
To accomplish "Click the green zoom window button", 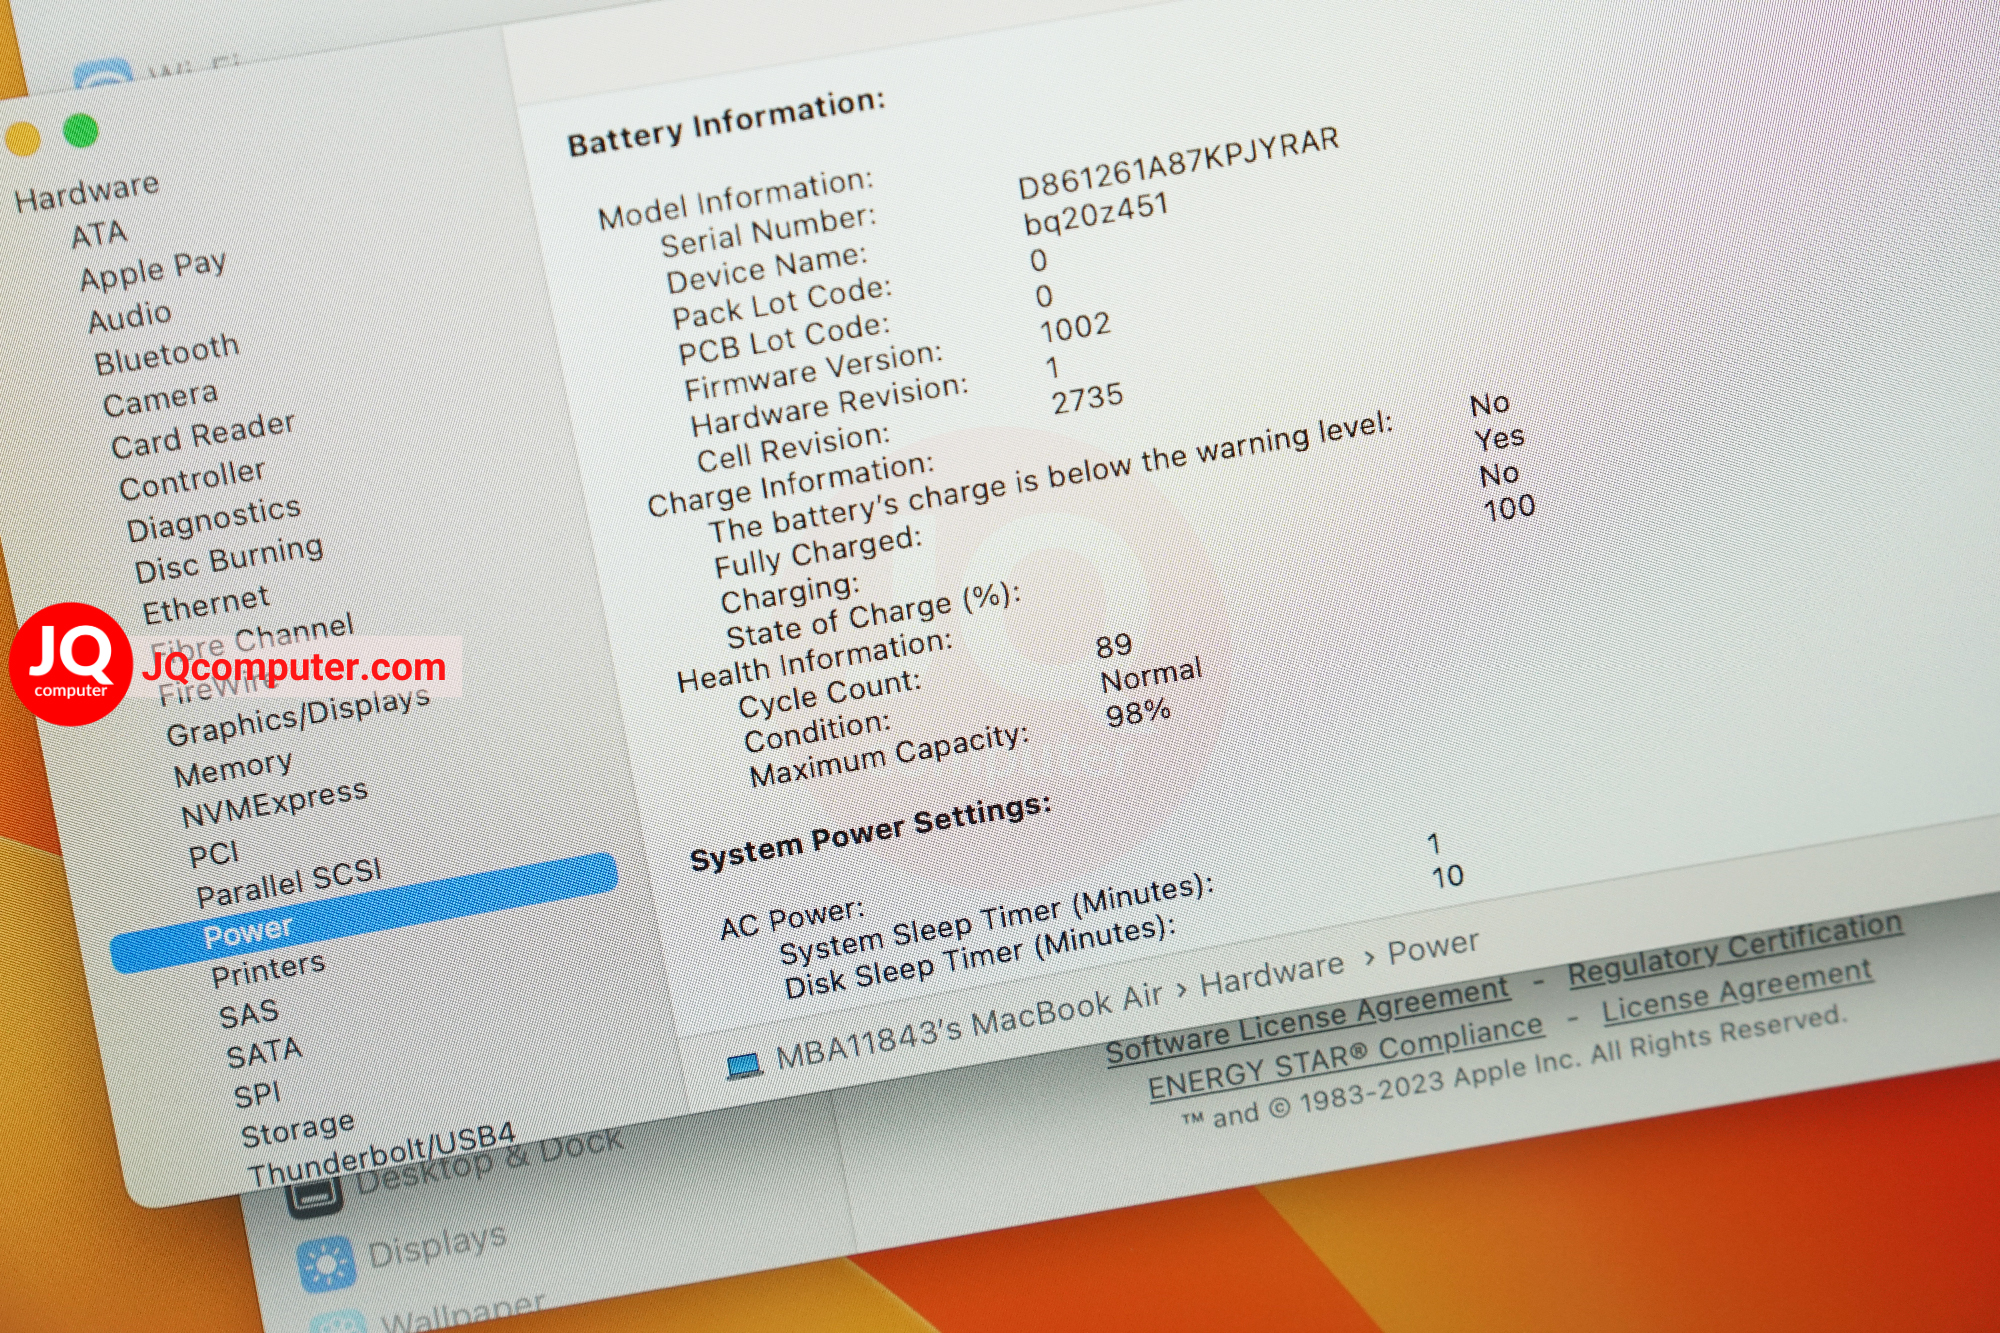I will pos(81,130).
